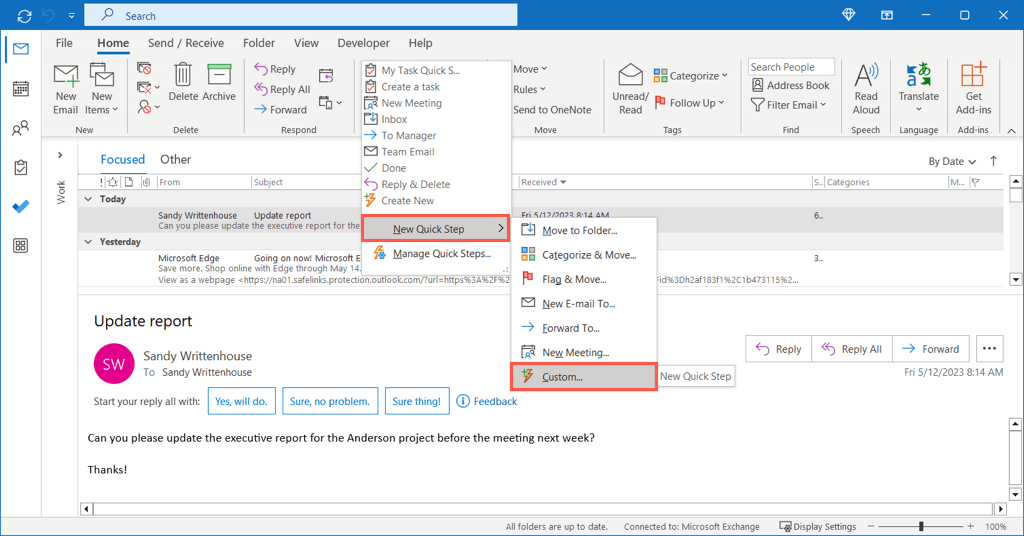Switch to the Folder ribbon tab
The image size is (1024, 536).
coord(259,43)
